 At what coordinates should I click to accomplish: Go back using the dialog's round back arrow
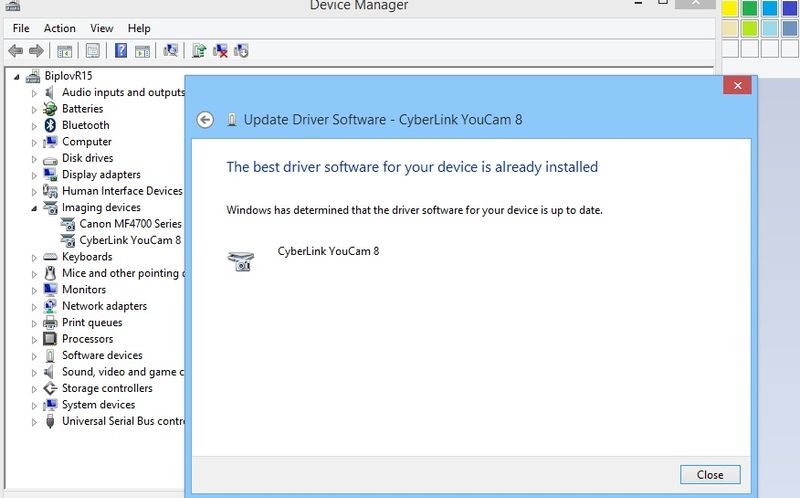click(x=205, y=120)
